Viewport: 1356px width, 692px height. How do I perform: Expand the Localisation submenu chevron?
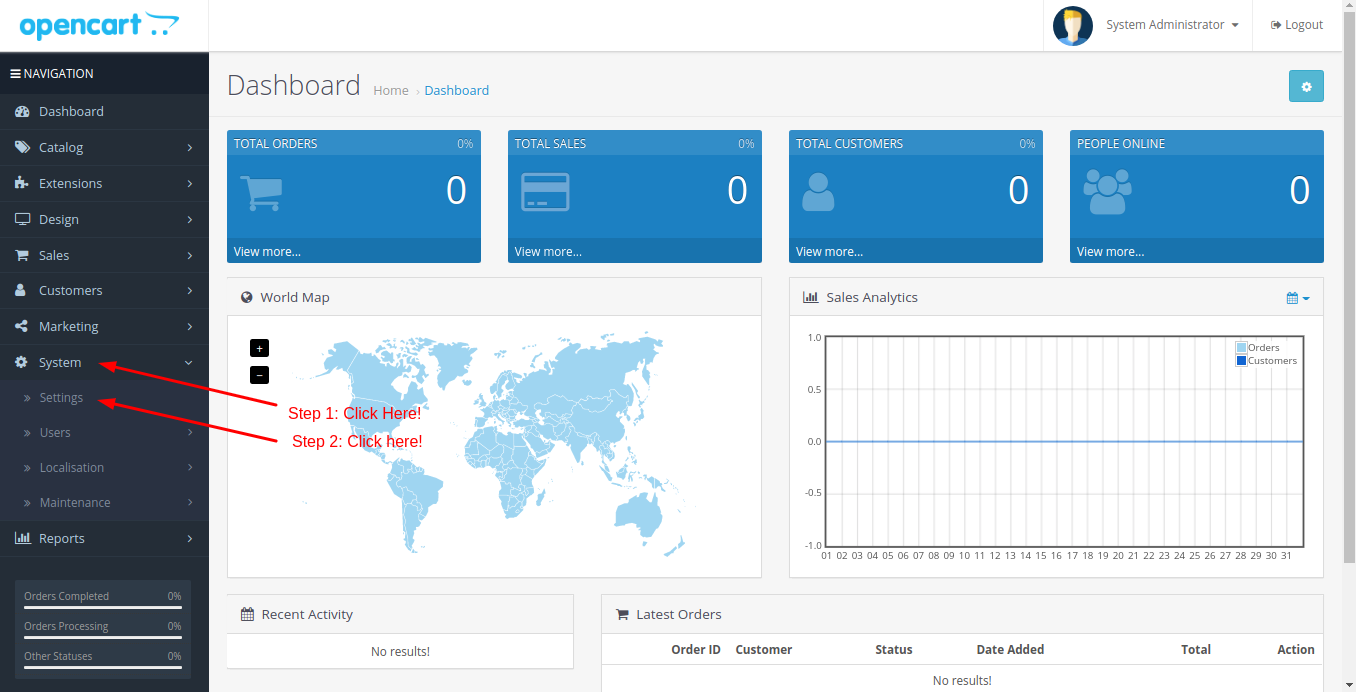pyautogui.click(x=189, y=468)
